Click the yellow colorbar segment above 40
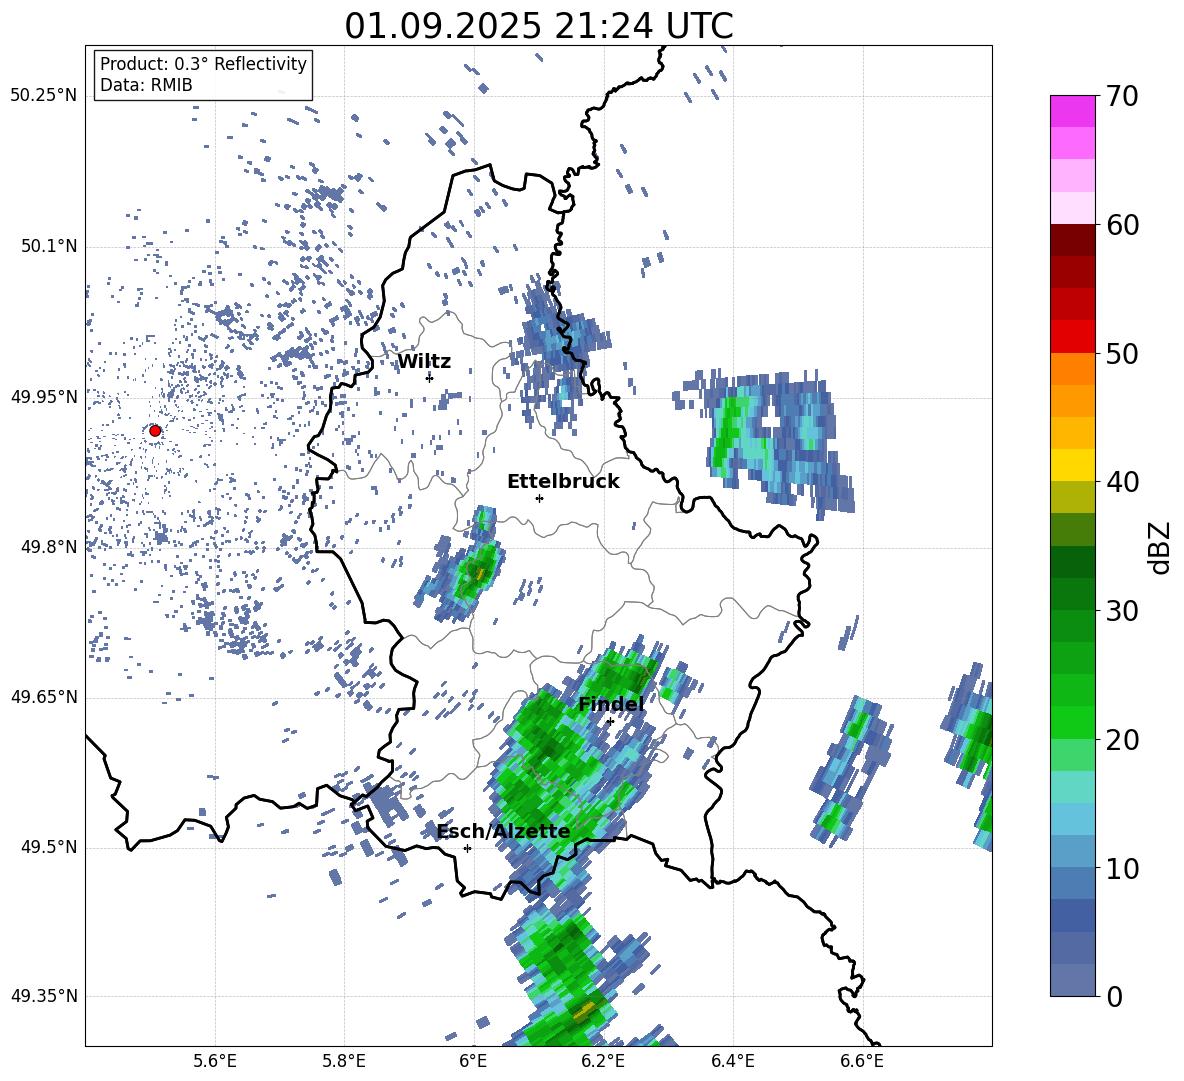This screenshot has width=1184, height=1081. click(x=1072, y=465)
